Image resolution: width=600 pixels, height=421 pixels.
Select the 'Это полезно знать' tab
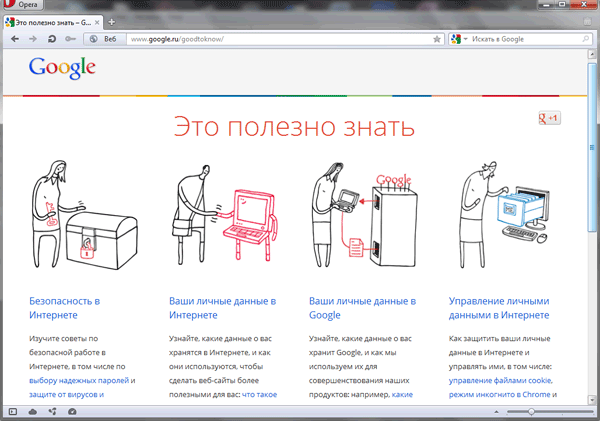click(50, 21)
